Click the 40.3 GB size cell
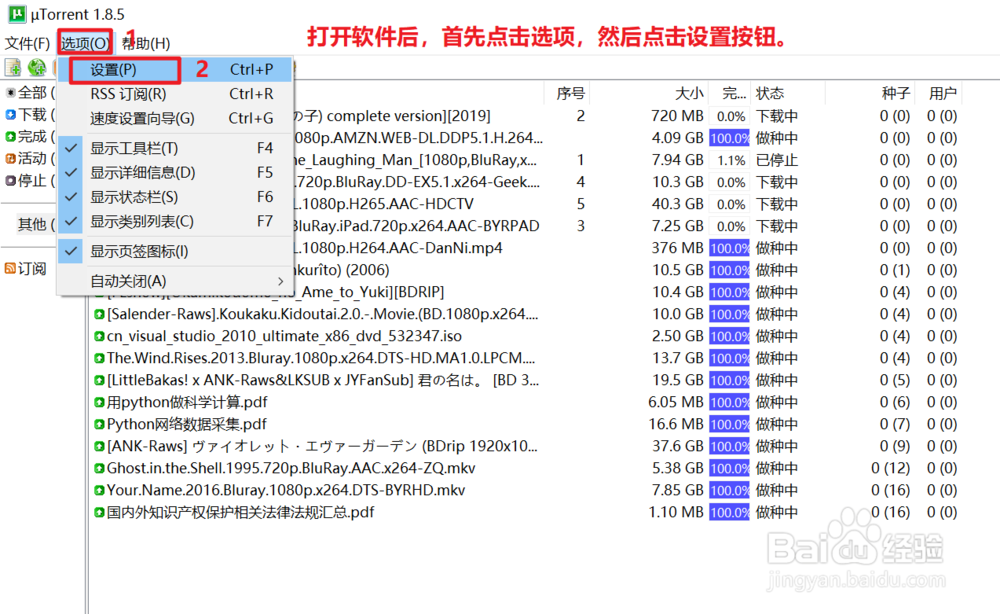This screenshot has width=1000, height=614. [677, 204]
